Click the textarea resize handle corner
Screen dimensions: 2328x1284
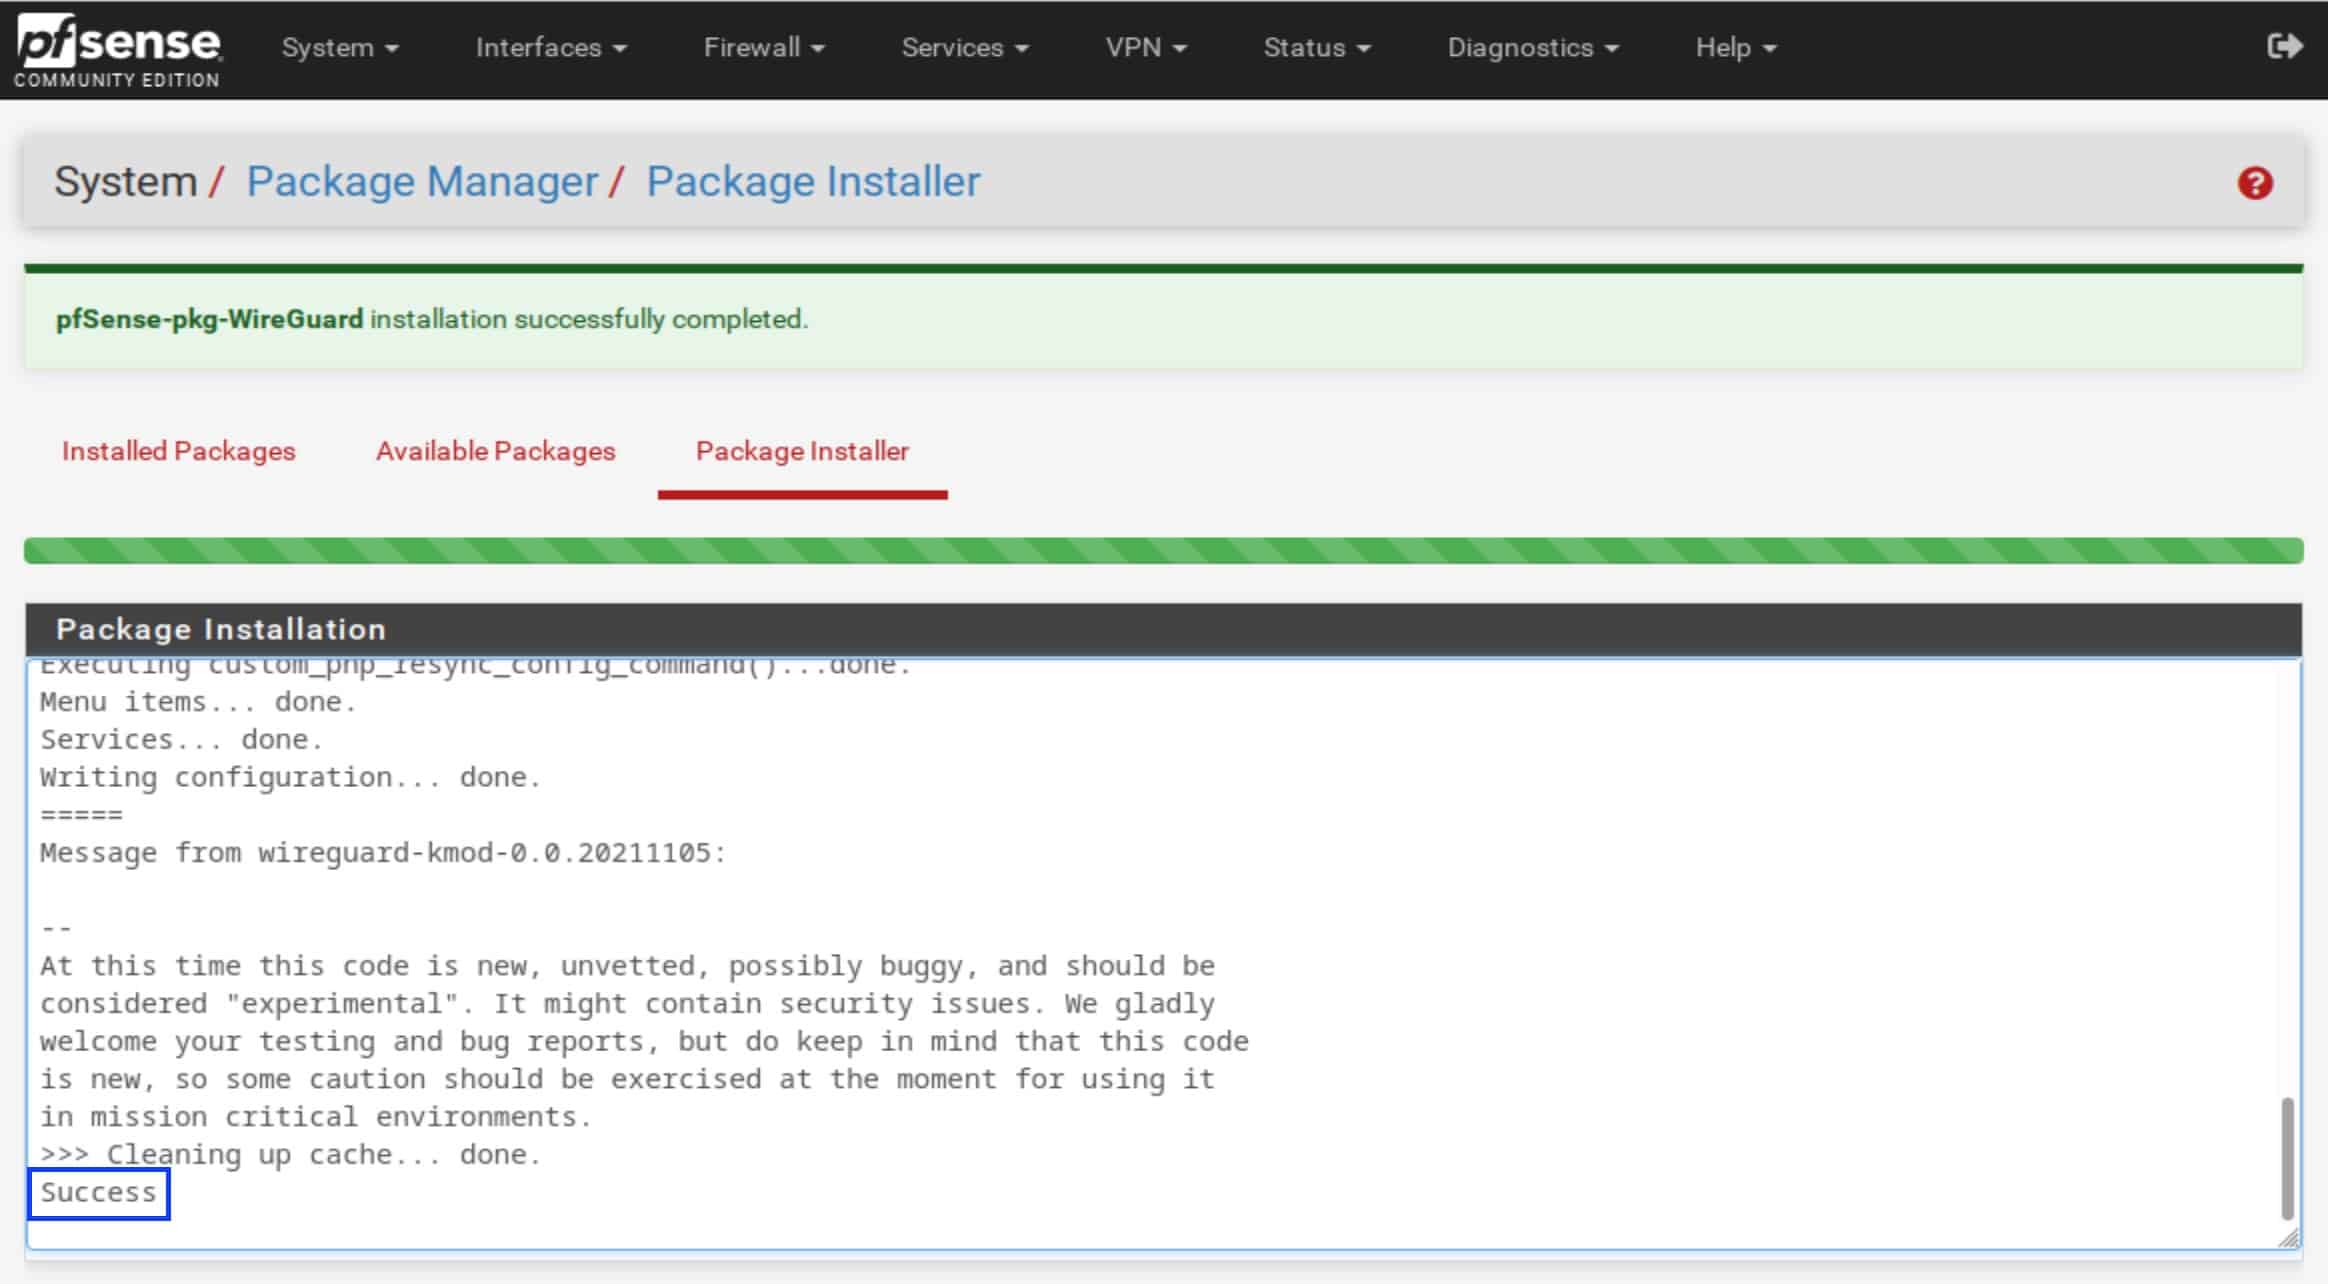tap(2289, 1238)
